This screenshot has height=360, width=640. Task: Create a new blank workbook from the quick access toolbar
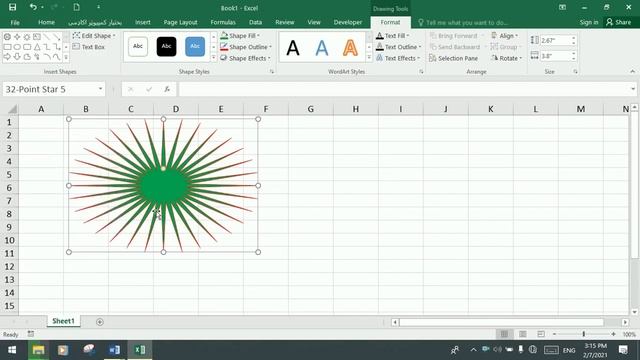click(76, 7)
